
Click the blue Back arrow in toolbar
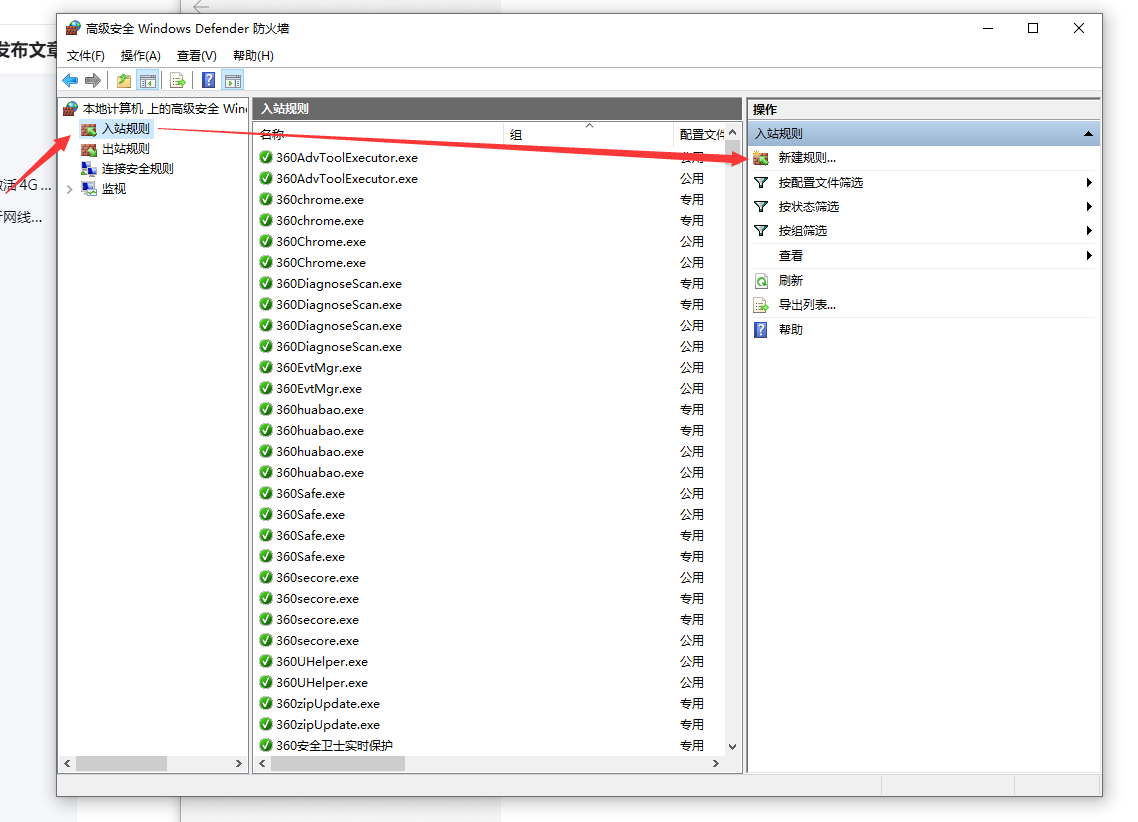70,81
